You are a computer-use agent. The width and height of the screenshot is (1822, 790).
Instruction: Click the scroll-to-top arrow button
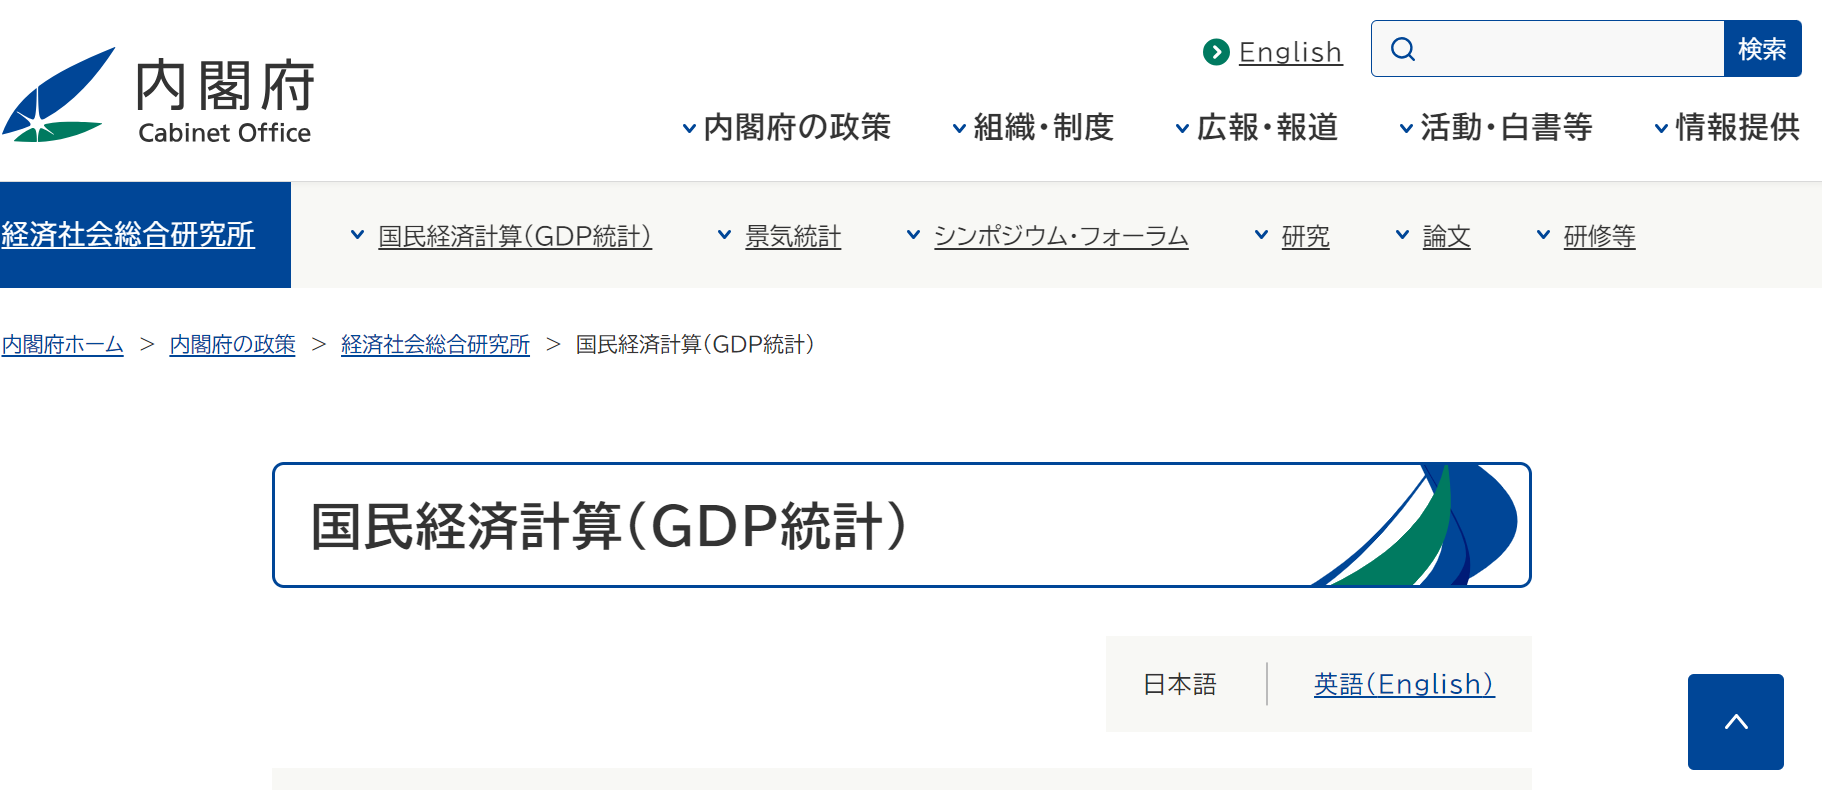click(x=1735, y=722)
